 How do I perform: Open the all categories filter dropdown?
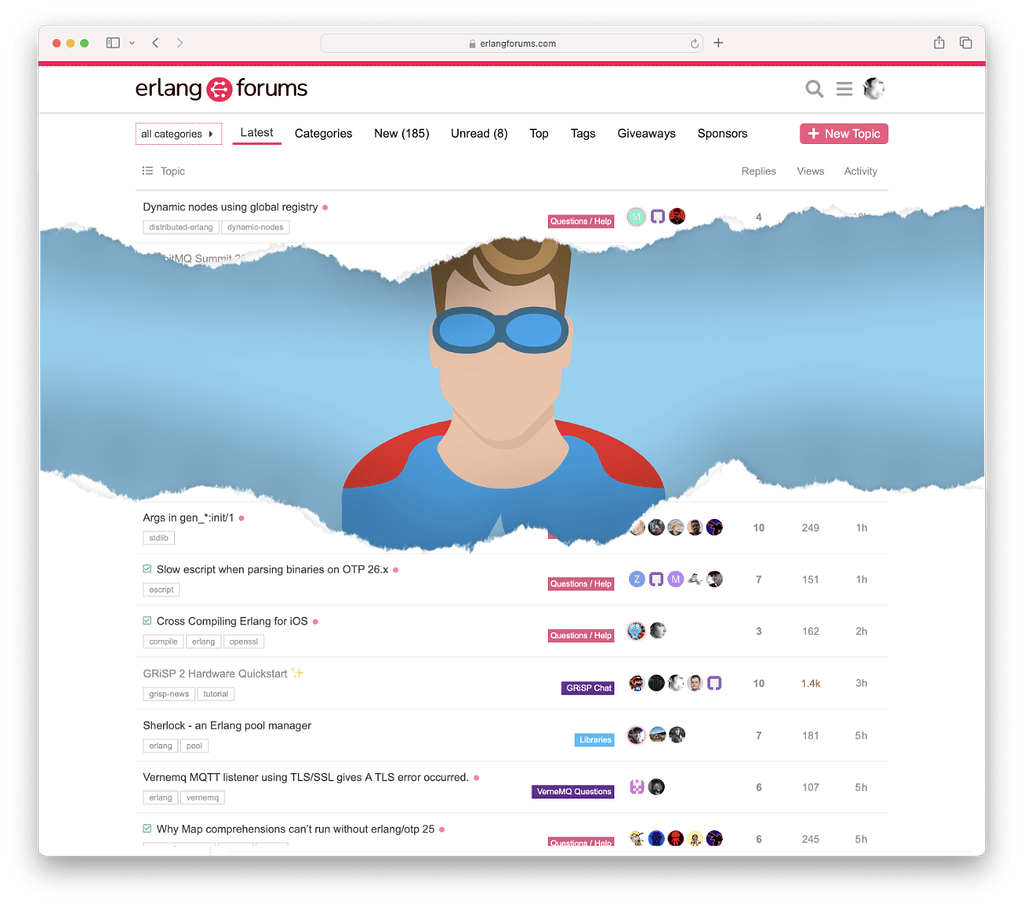(x=178, y=133)
